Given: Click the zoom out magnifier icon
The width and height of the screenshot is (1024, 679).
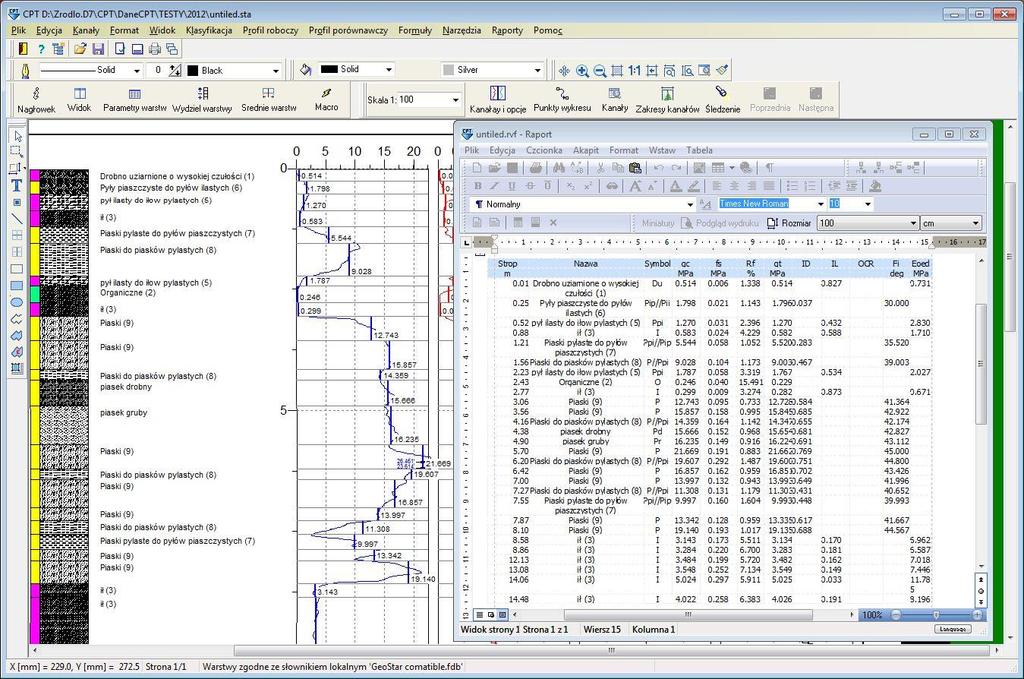Looking at the screenshot, I should pyautogui.click(x=600, y=71).
